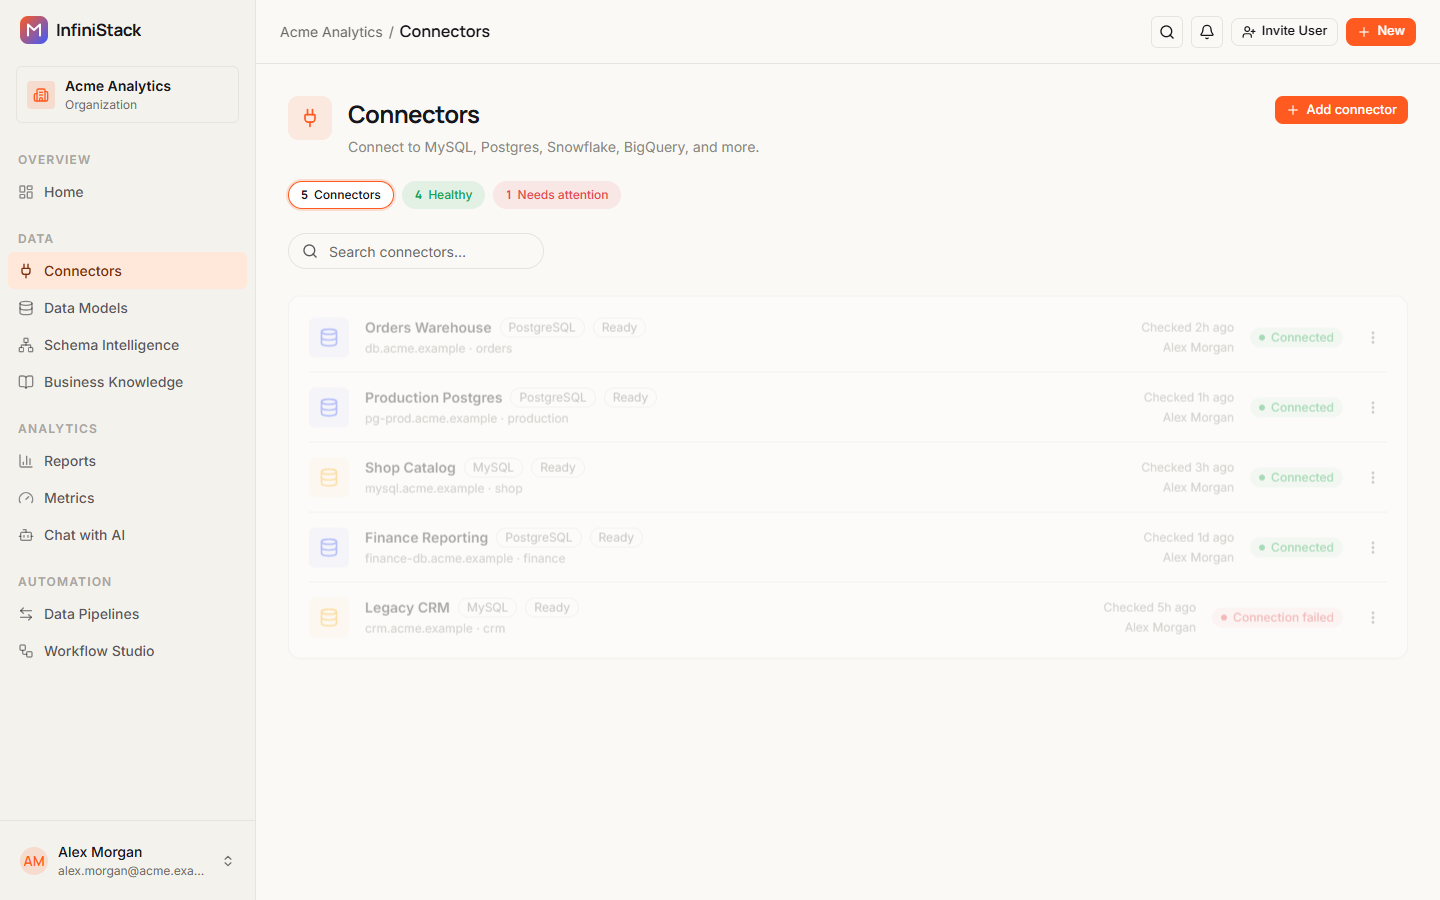Open Legacy CRM connector
The image size is (1440, 900).
pos(407,608)
